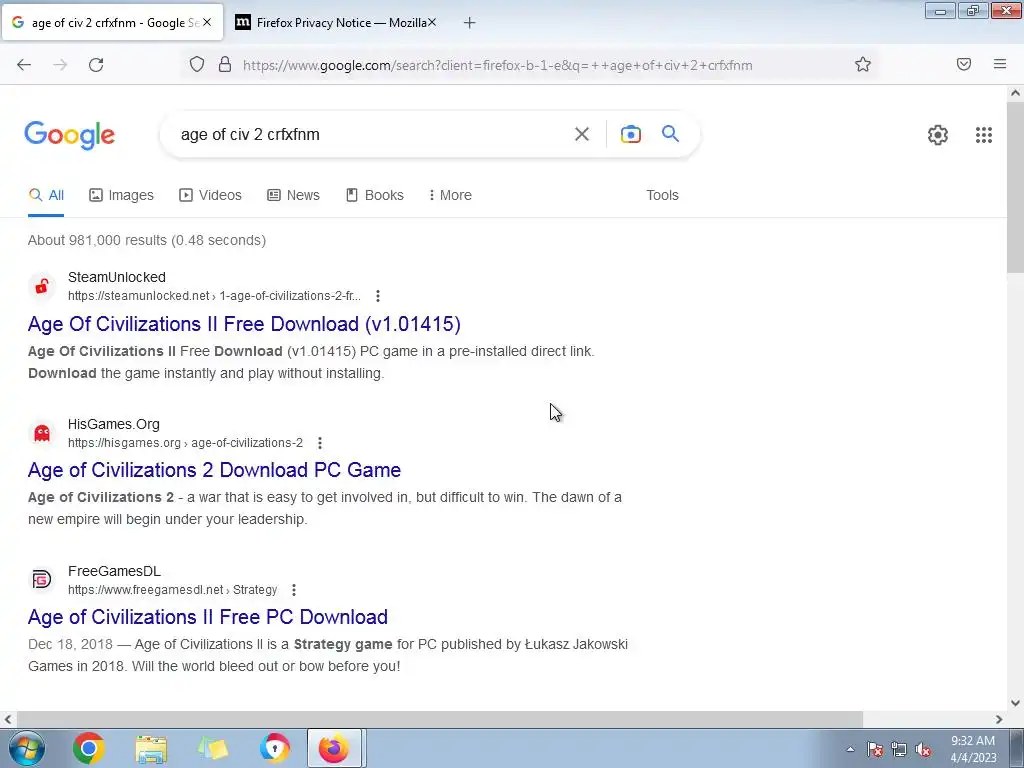Switch to the News results tab

coord(293,195)
